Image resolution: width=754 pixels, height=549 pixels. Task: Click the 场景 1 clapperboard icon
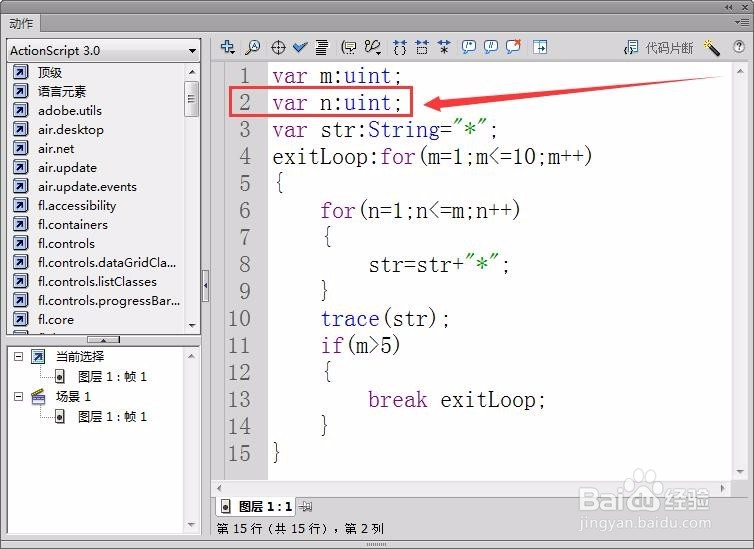point(38,397)
